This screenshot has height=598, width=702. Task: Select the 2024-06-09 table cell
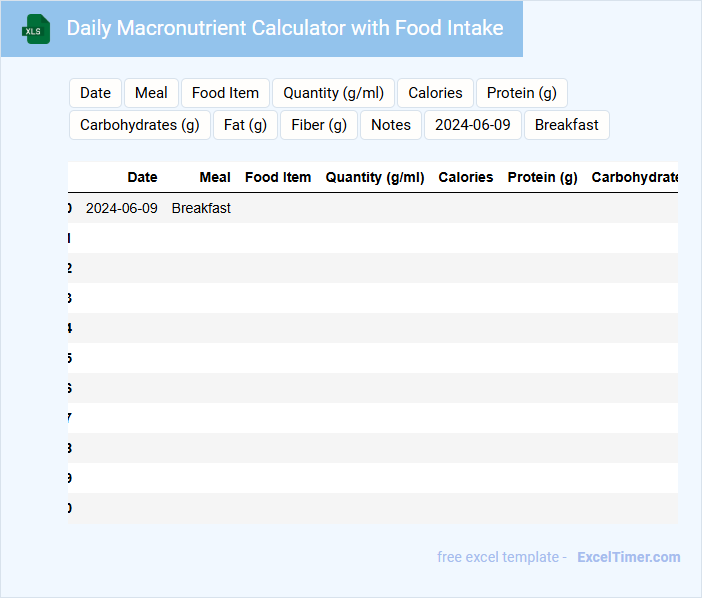(x=121, y=208)
